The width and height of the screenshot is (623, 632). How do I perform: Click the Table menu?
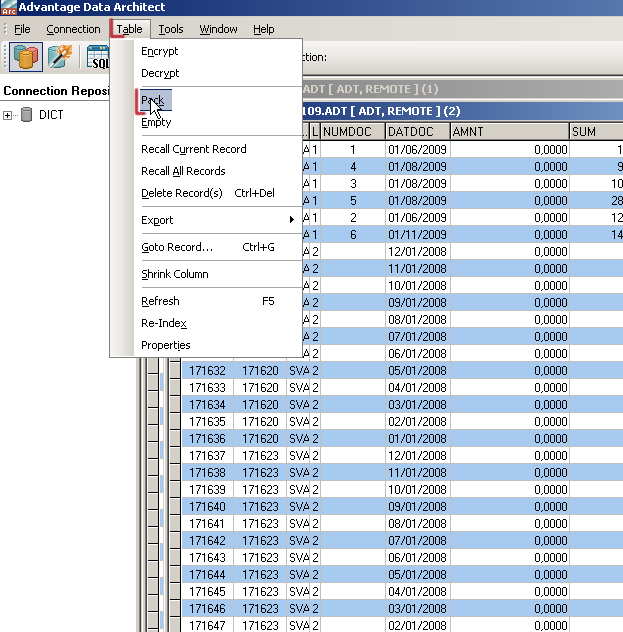[x=129, y=29]
